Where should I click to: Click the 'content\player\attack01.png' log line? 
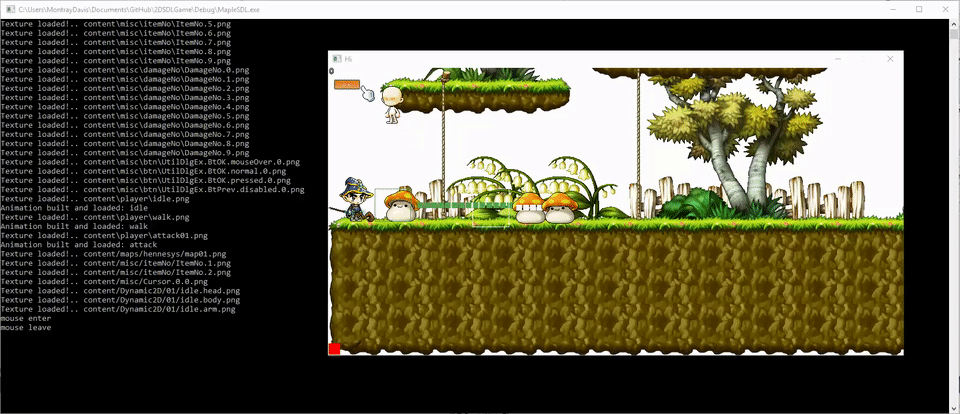[104, 236]
